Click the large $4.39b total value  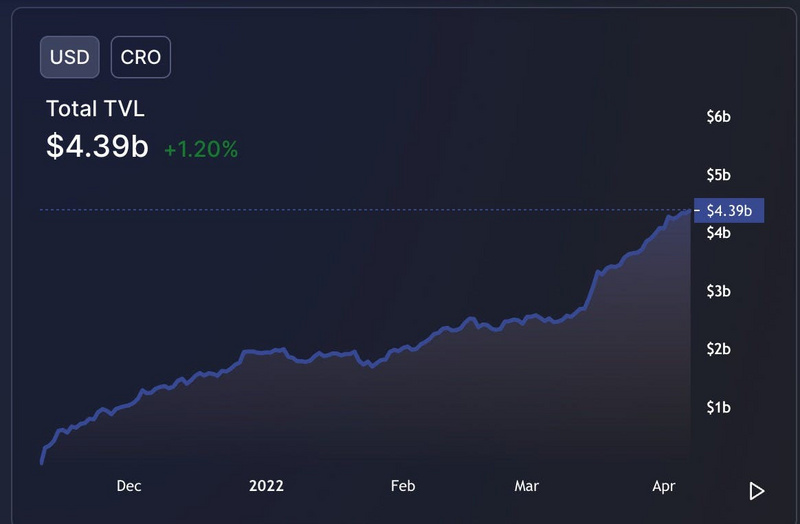point(97,146)
